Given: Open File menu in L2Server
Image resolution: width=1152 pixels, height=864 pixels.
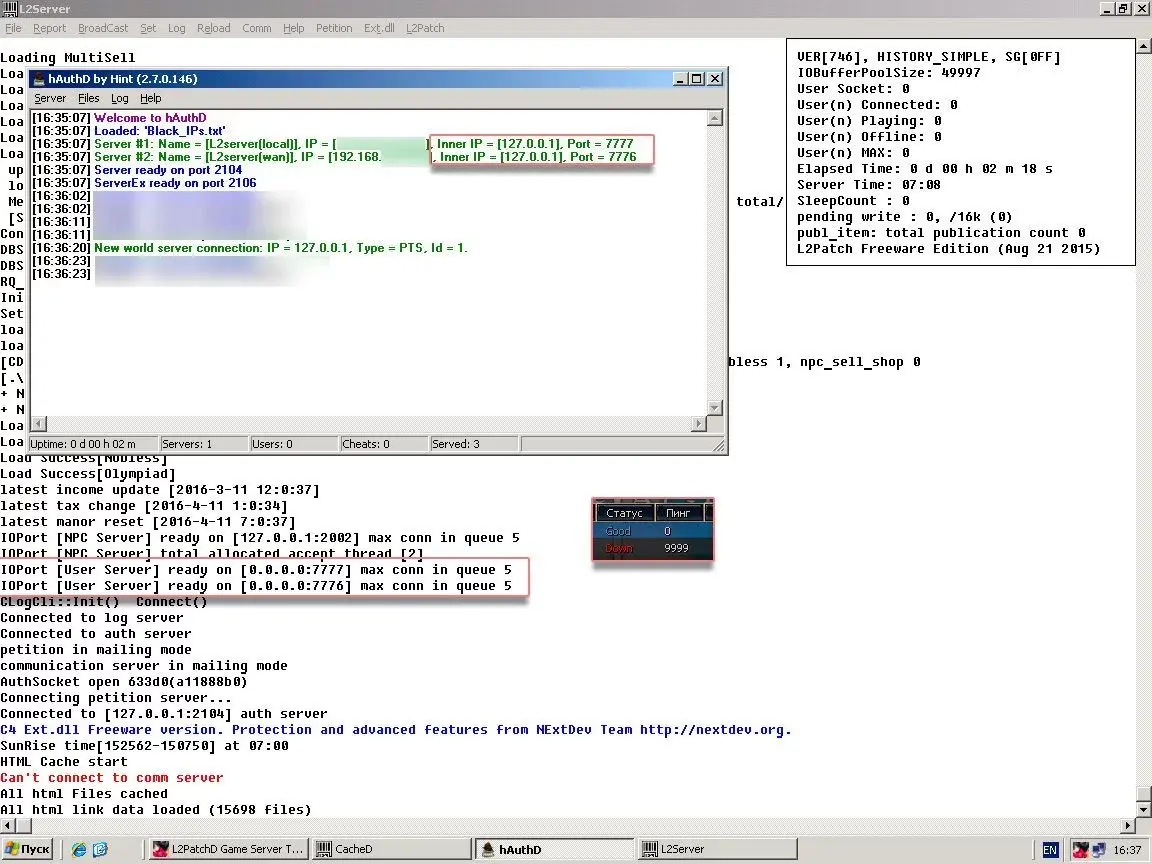Looking at the screenshot, I should pyautogui.click(x=13, y=28).
